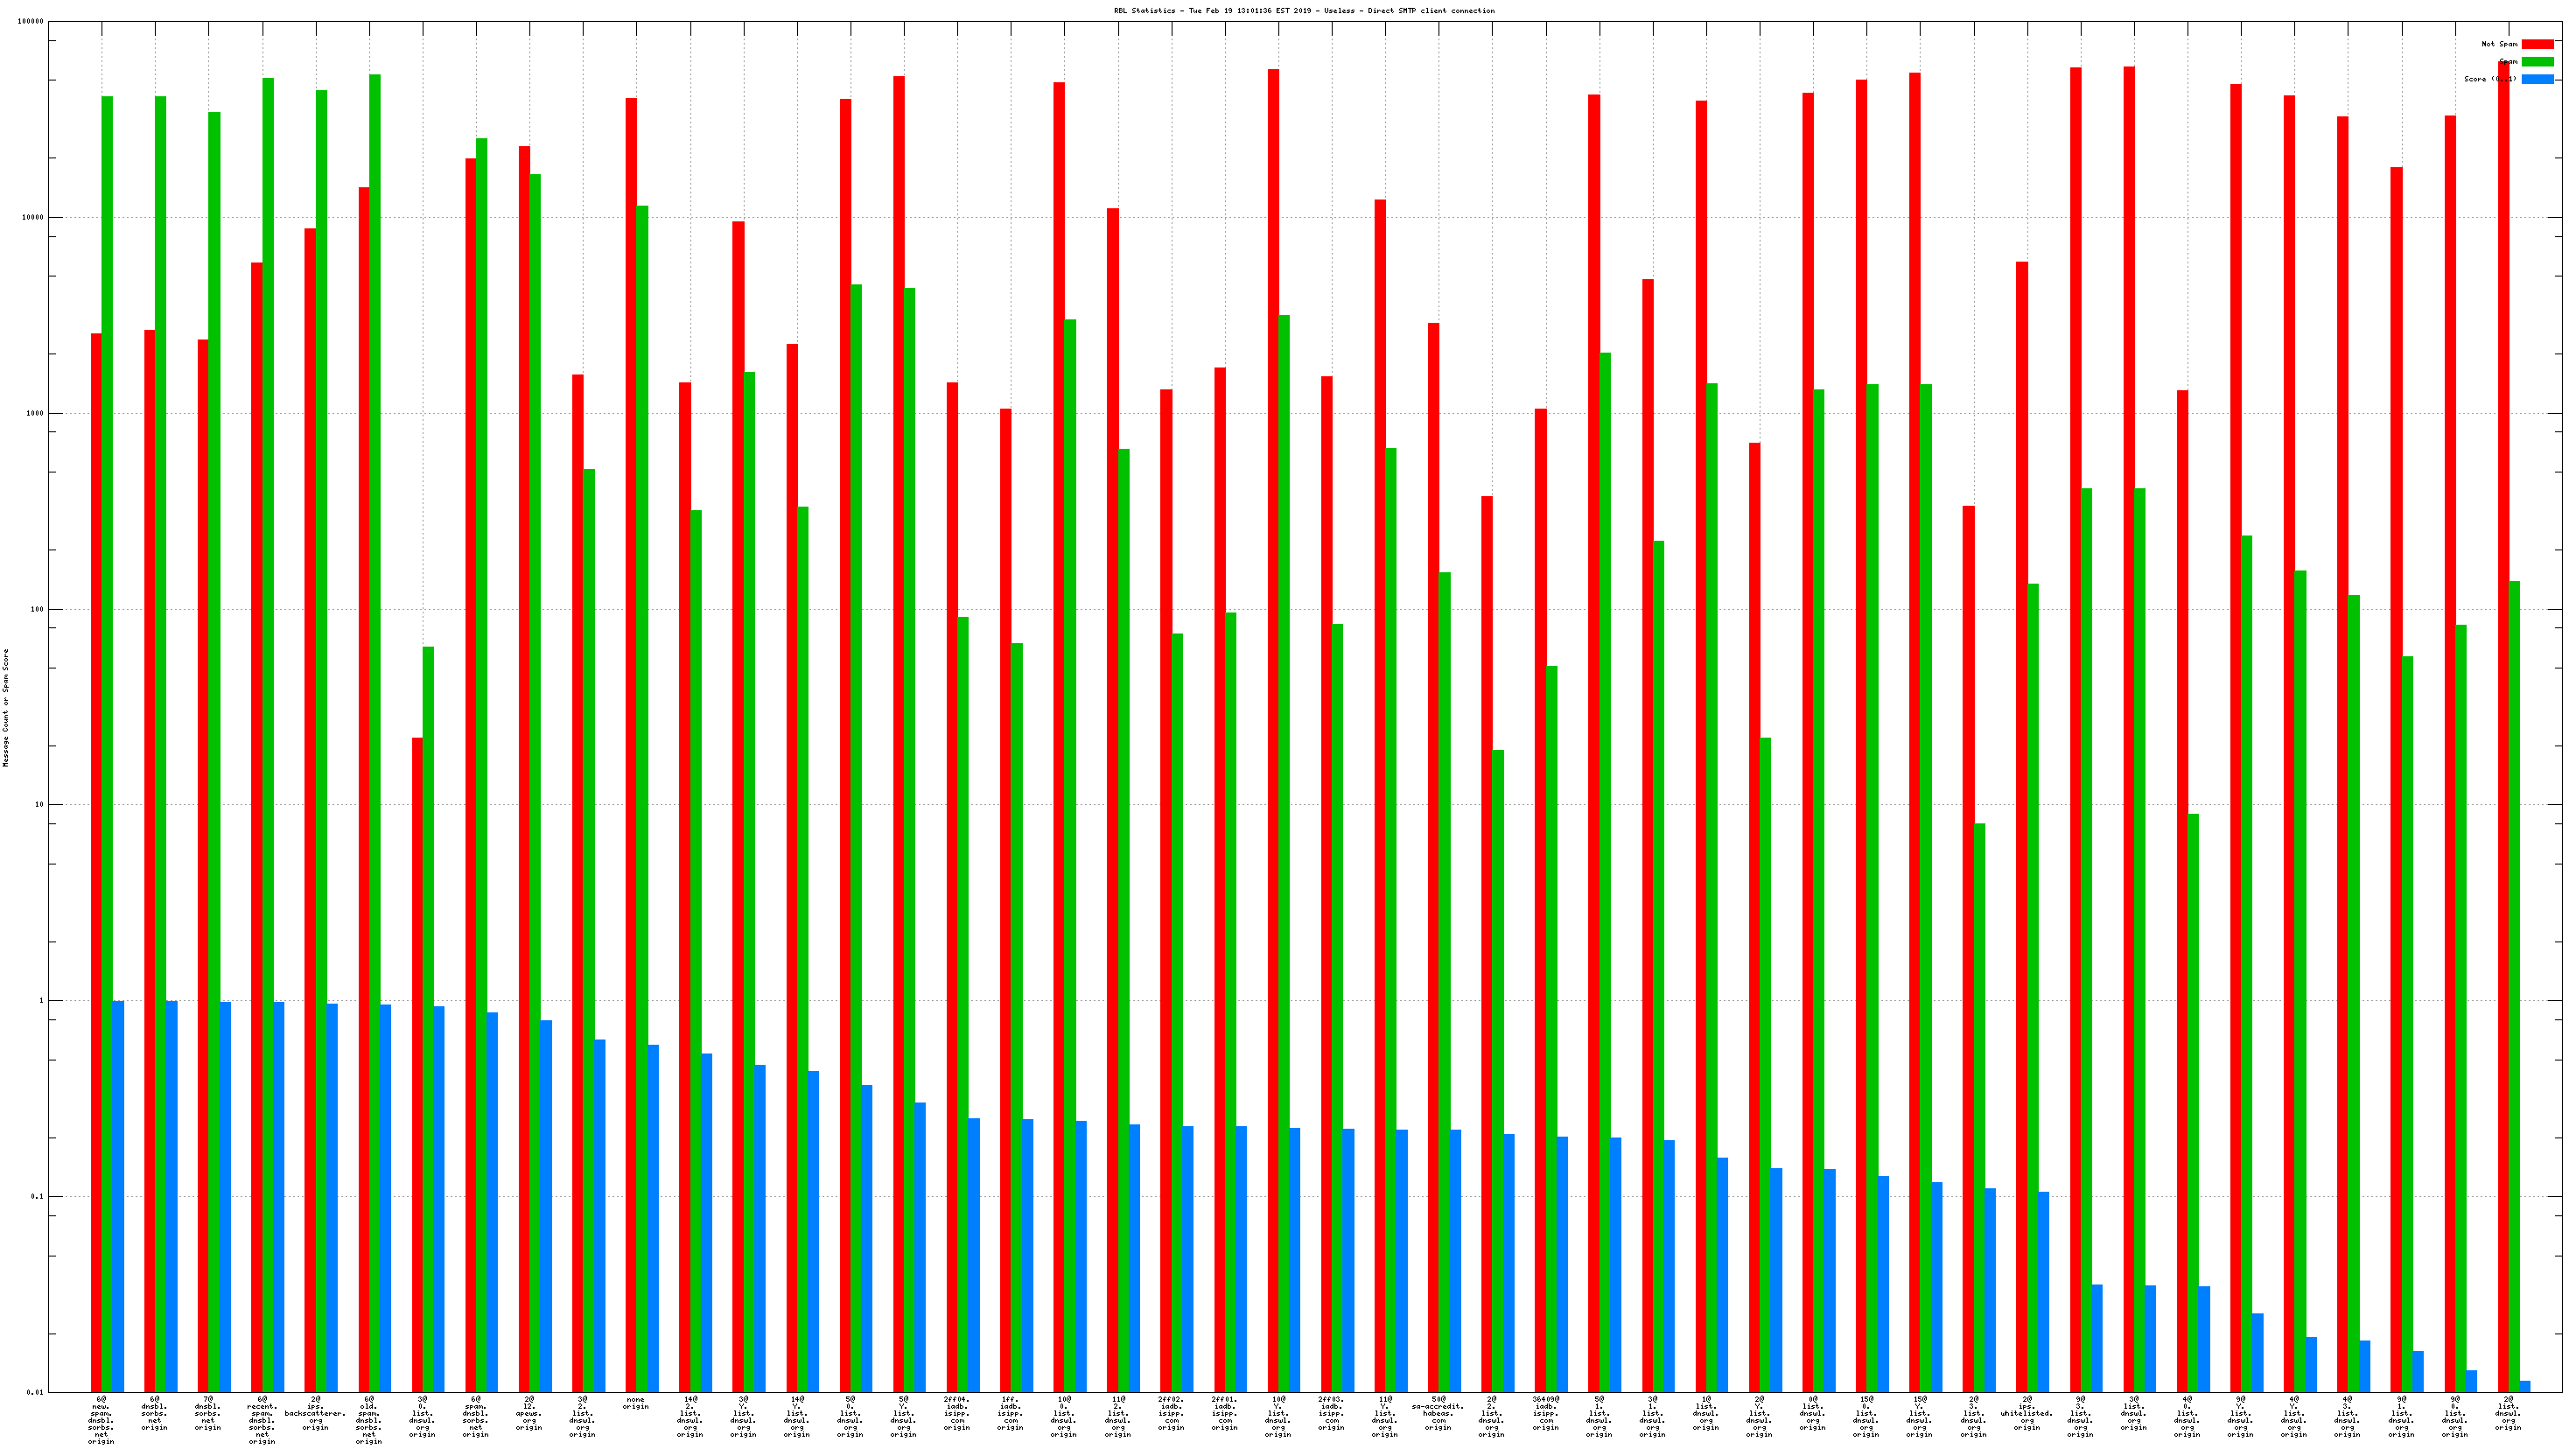Click the apews.org origin x-axis label
Image resolution: width=2576 pixels, height=1449 pixels.
point(529,1413)
